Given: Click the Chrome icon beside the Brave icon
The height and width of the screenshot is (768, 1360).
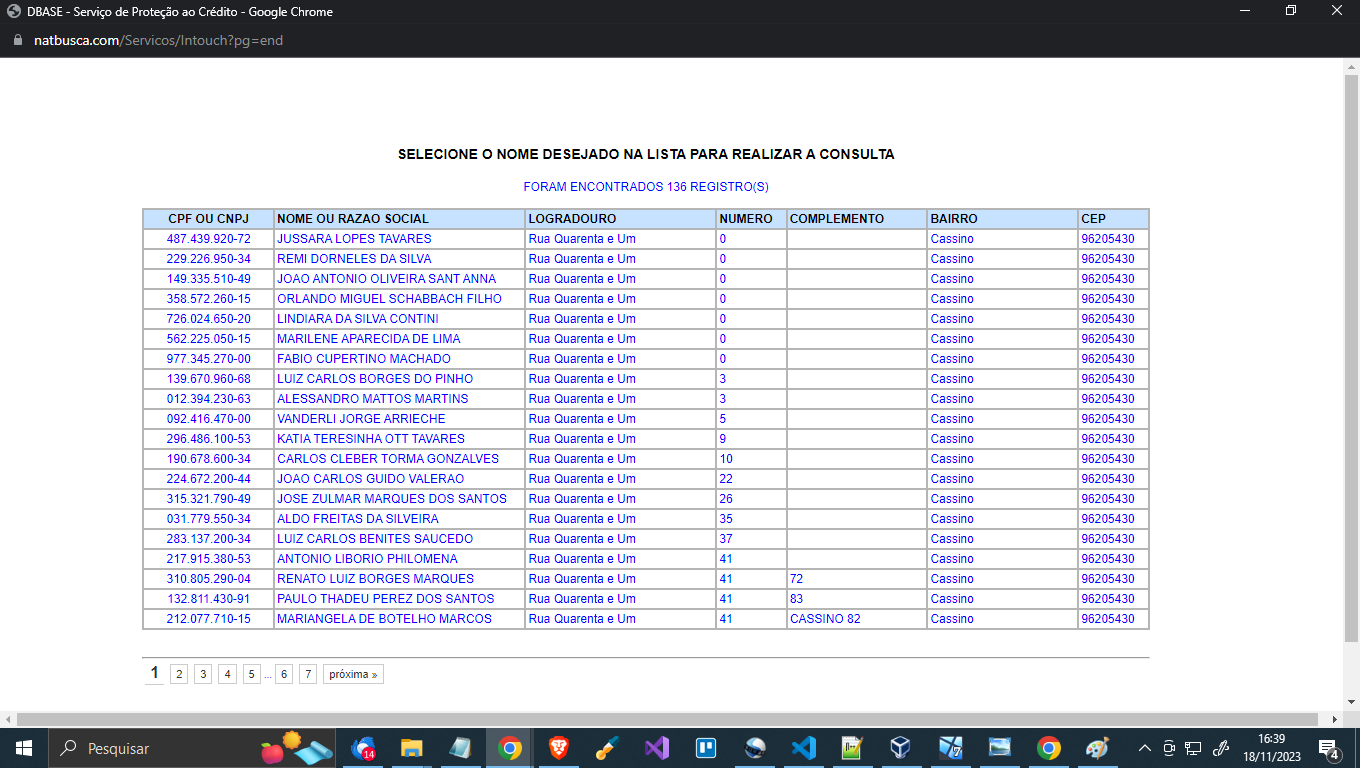Looking at the screenshot, I should [510, 748].
